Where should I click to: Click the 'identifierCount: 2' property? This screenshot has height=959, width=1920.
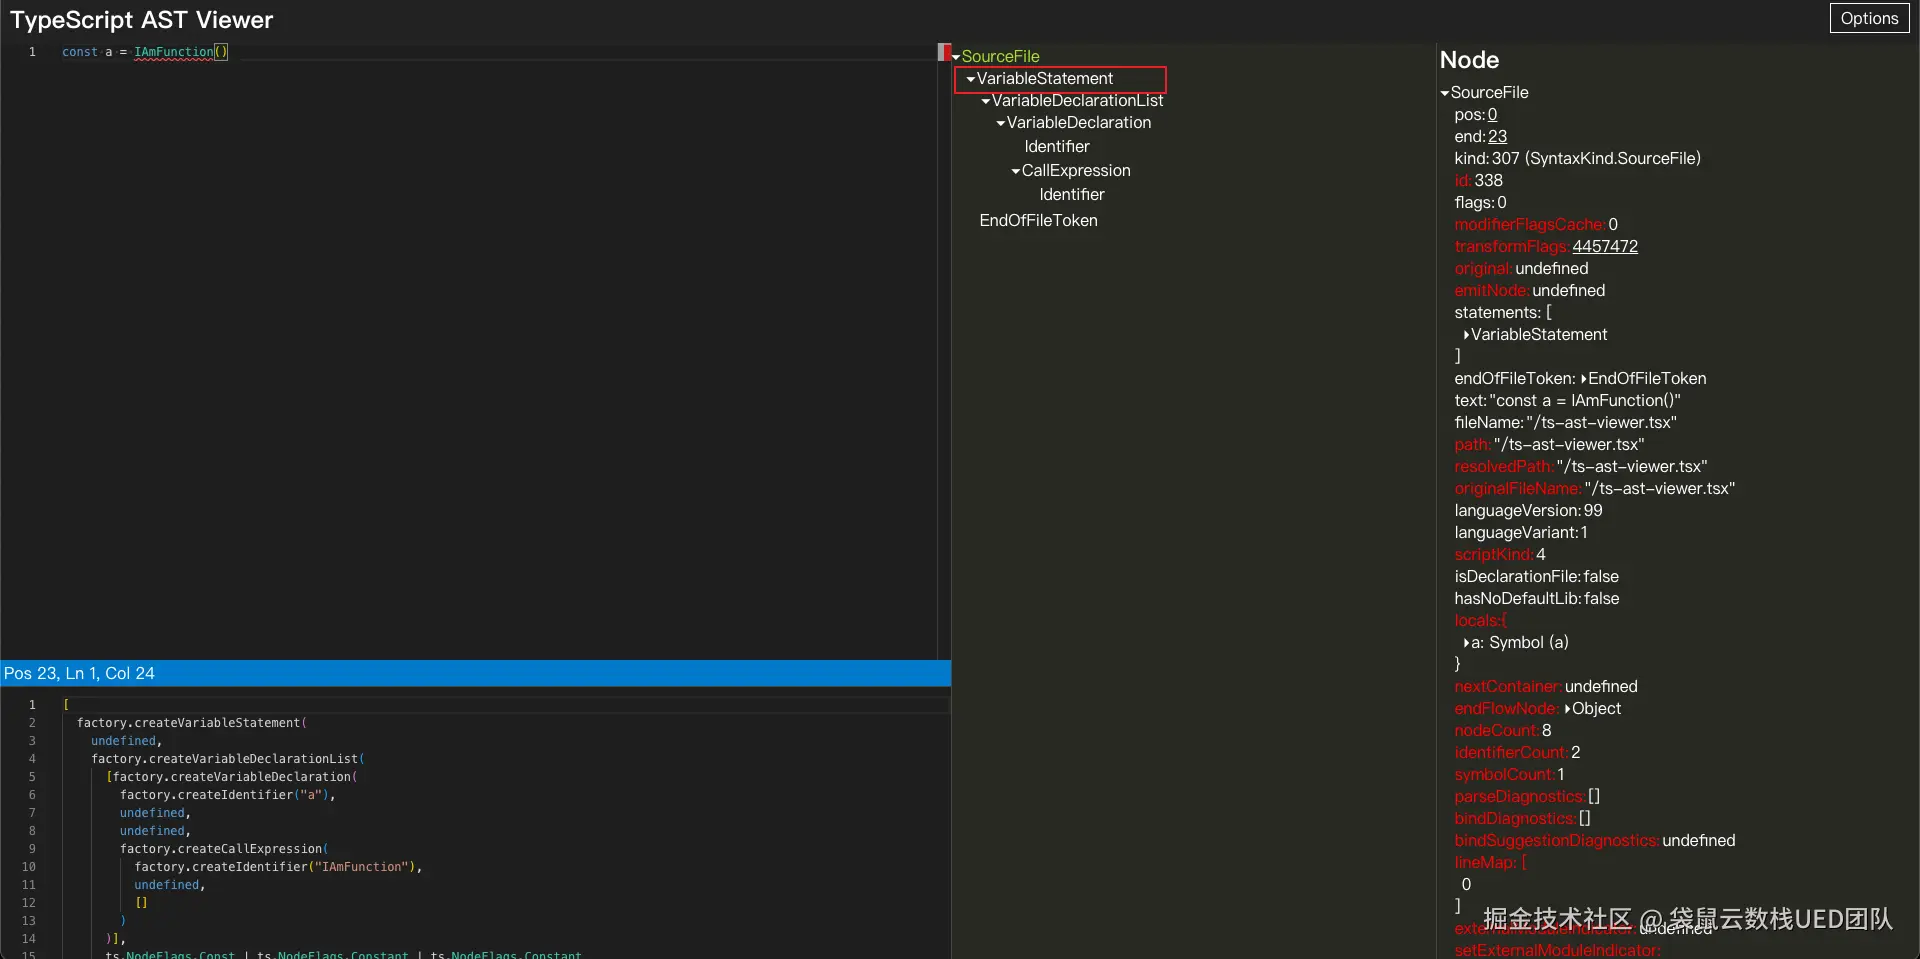1517,753
